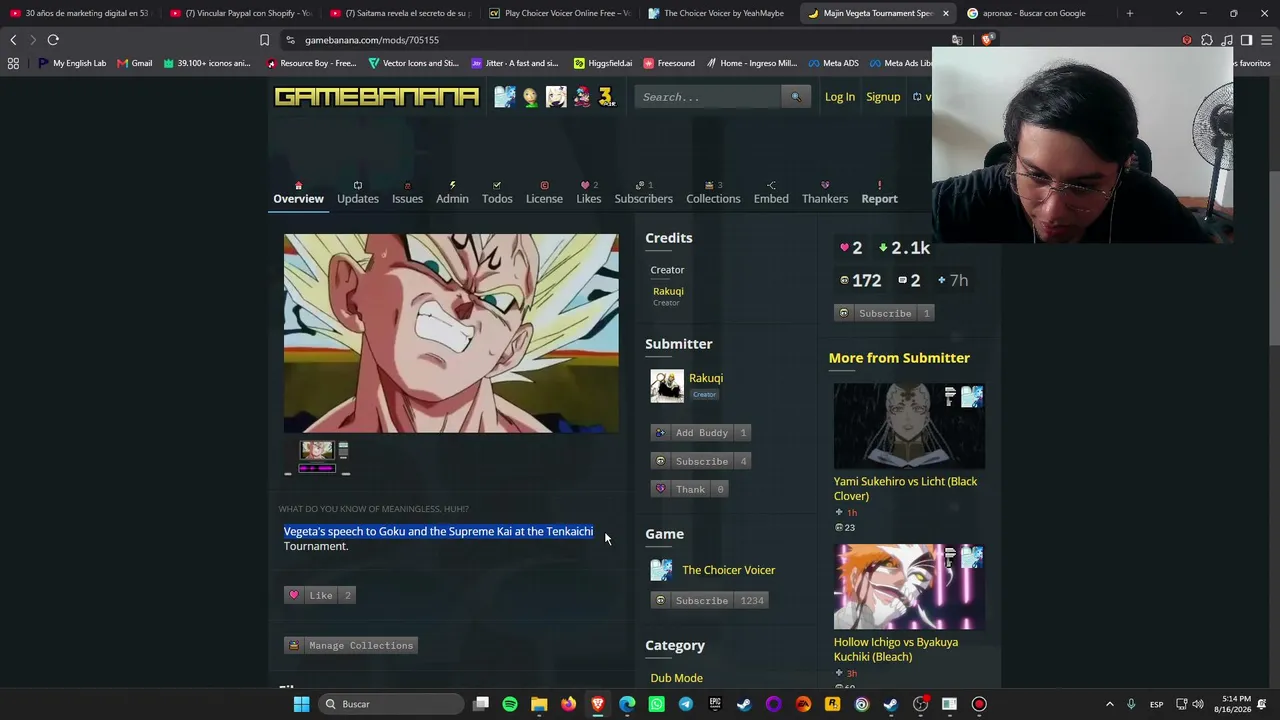This screenshot has width=1280, height=720.
Task: Open Firefox from the taskbar
Action: point(568,704)
